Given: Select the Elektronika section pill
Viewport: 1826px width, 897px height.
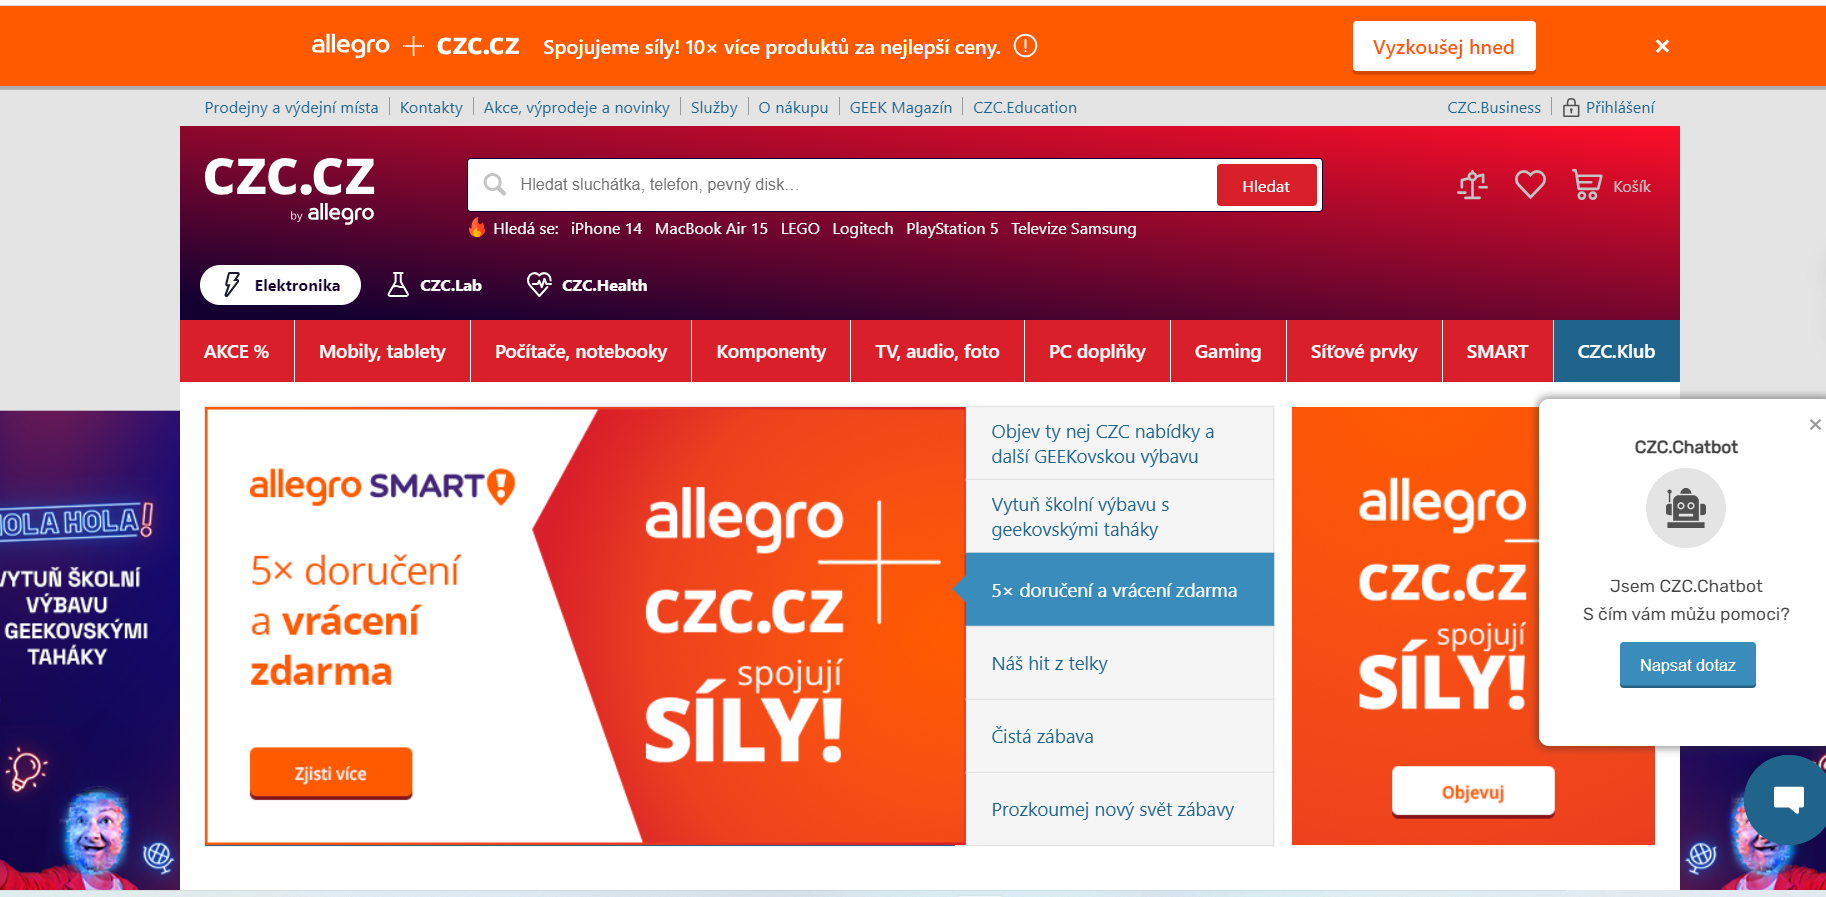Looking at the screenshot, I should pyautogui.click(x=280, y=285).
